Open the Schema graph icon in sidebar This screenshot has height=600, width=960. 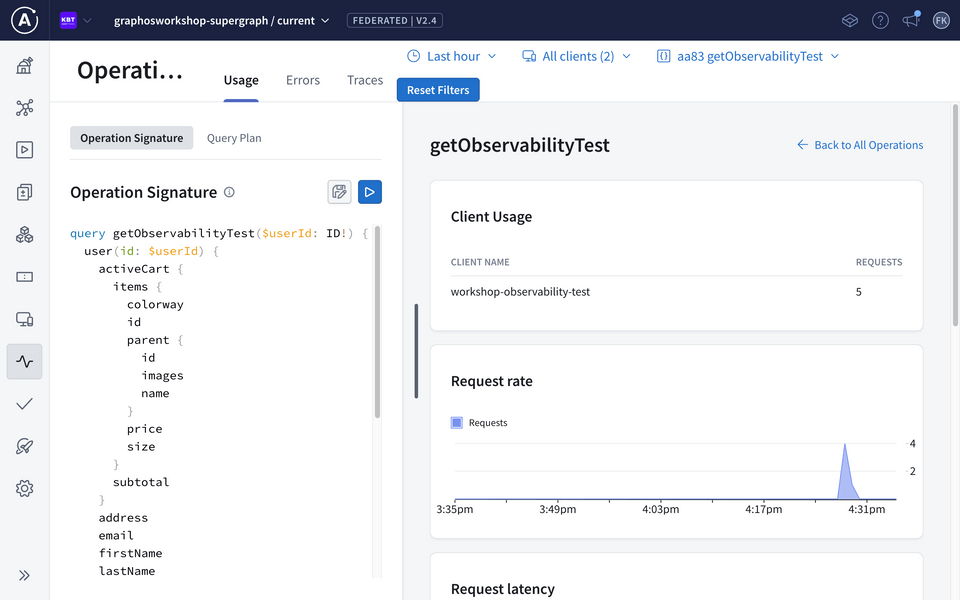pyautogui.click(x=24, y=108)
